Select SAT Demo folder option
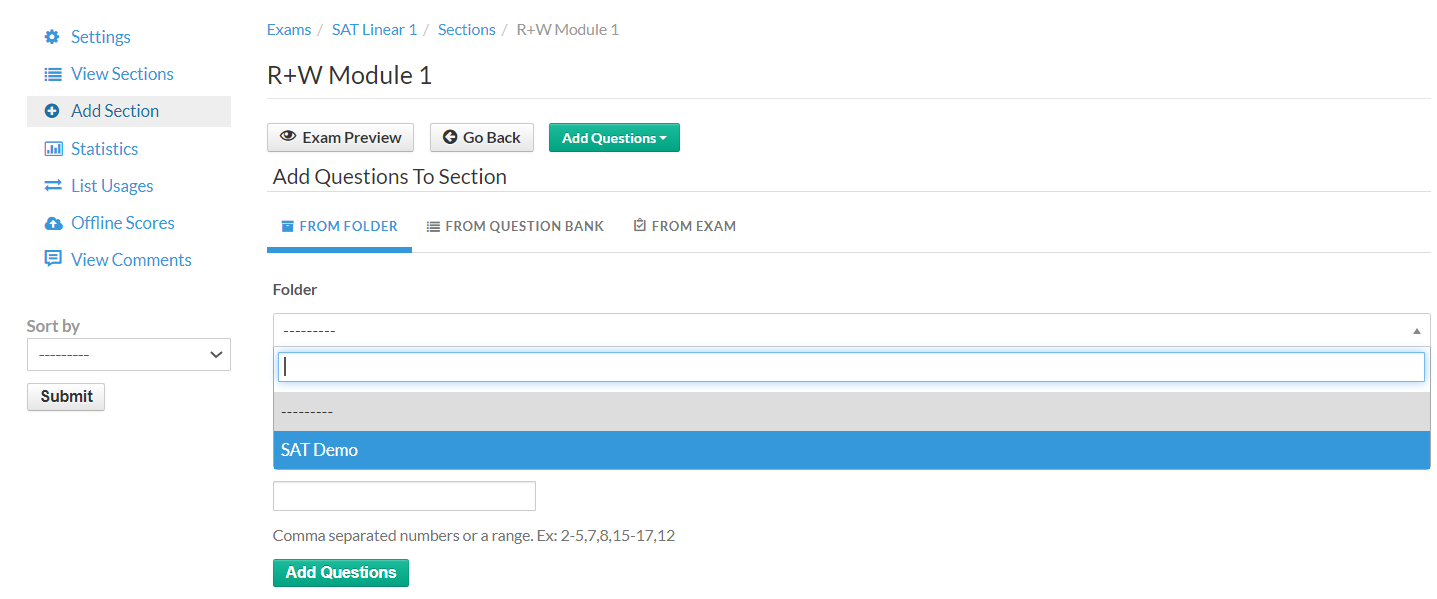1437x599 pixels. point(851,450)
